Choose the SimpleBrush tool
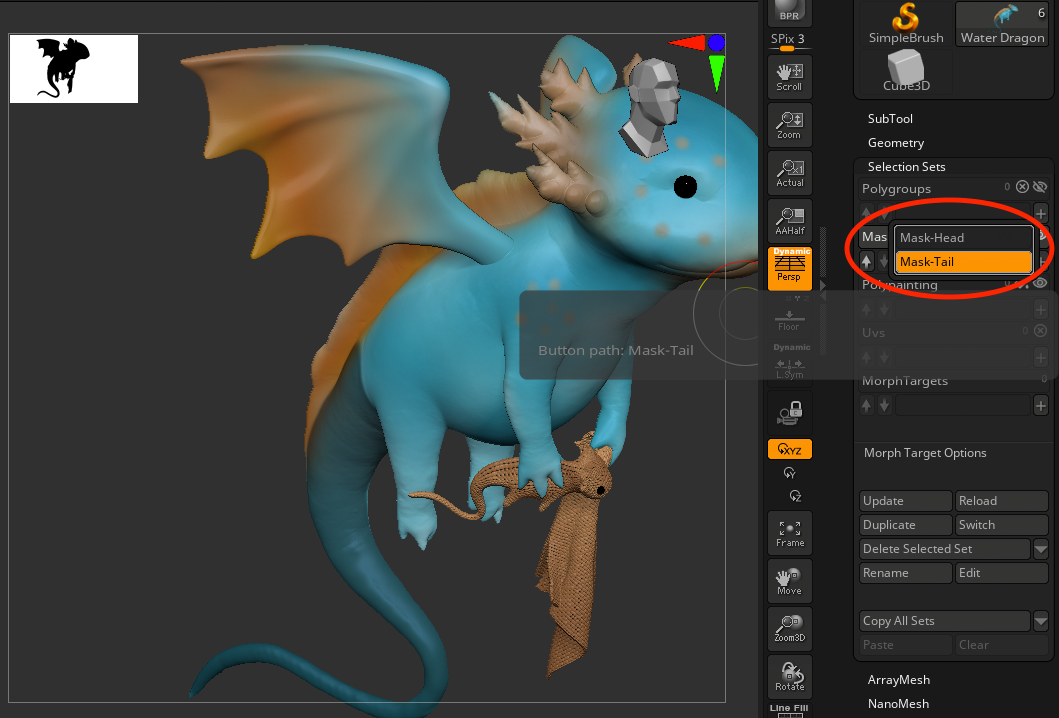This screenshot has width=1059, height=718. tap(906, 24)
